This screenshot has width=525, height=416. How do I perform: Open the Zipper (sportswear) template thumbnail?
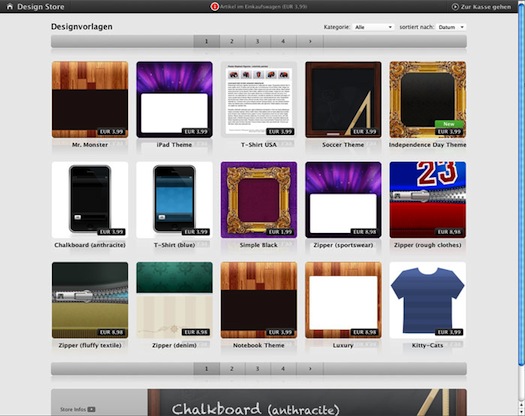[x=343, y=200]
